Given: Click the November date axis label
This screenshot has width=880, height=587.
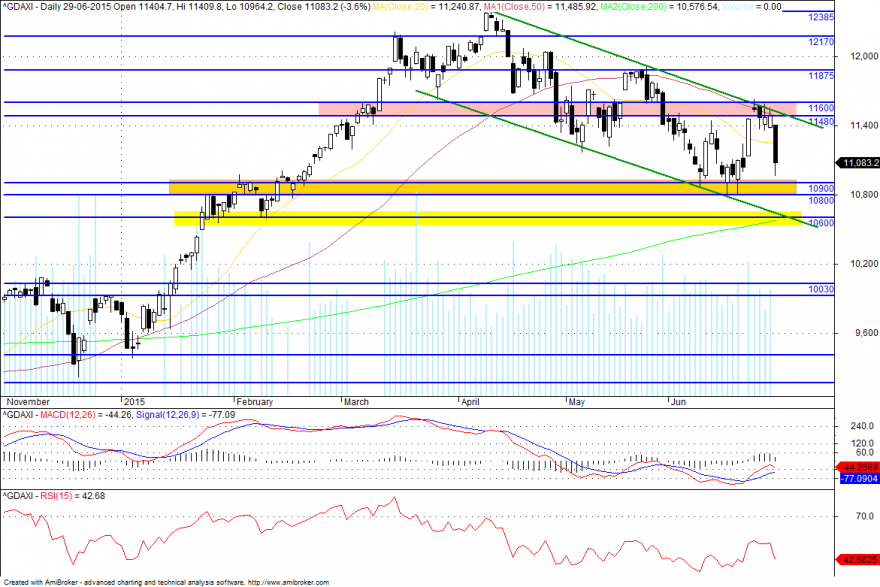Looking at the screenshot, I should (28, 402).
